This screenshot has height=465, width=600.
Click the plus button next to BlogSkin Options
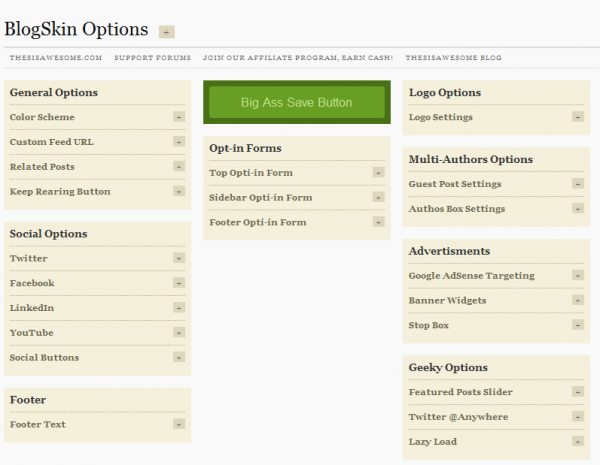pos(167,32)
